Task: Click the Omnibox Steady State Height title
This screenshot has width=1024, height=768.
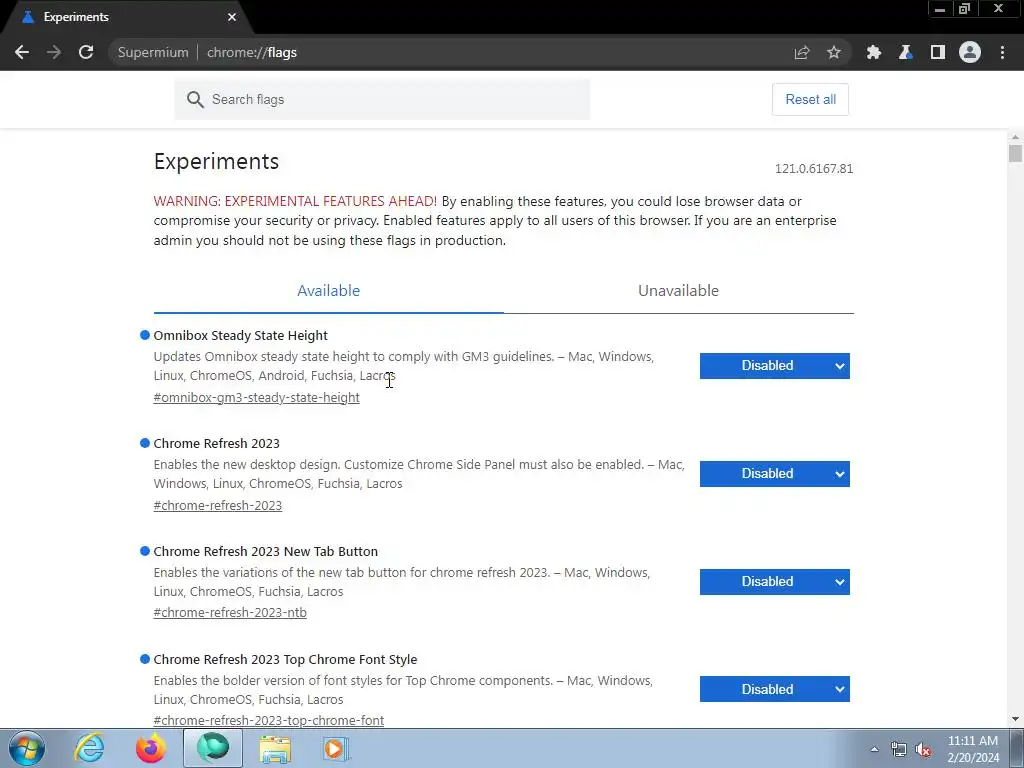Action: click(x=240, y=336)
